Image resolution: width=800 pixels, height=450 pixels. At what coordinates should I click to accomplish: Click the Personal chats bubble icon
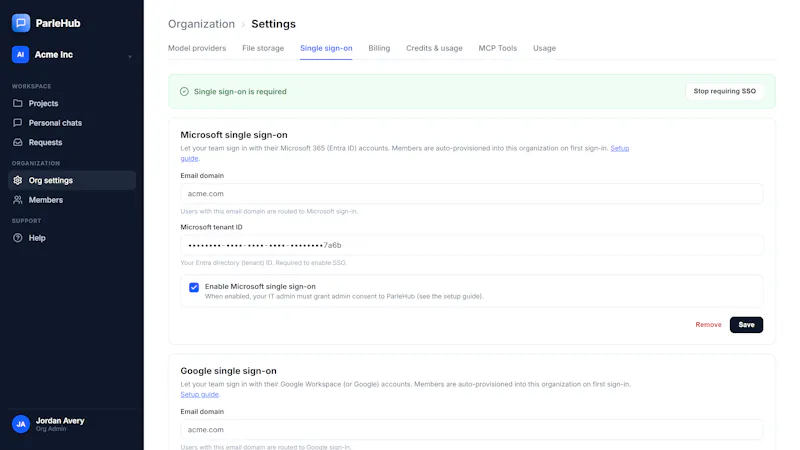click(x=18, y=123)
